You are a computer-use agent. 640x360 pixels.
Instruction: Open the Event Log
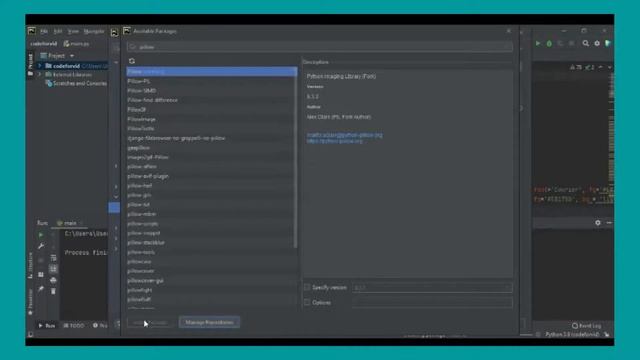pyautogui.click(x=587, y=326)
